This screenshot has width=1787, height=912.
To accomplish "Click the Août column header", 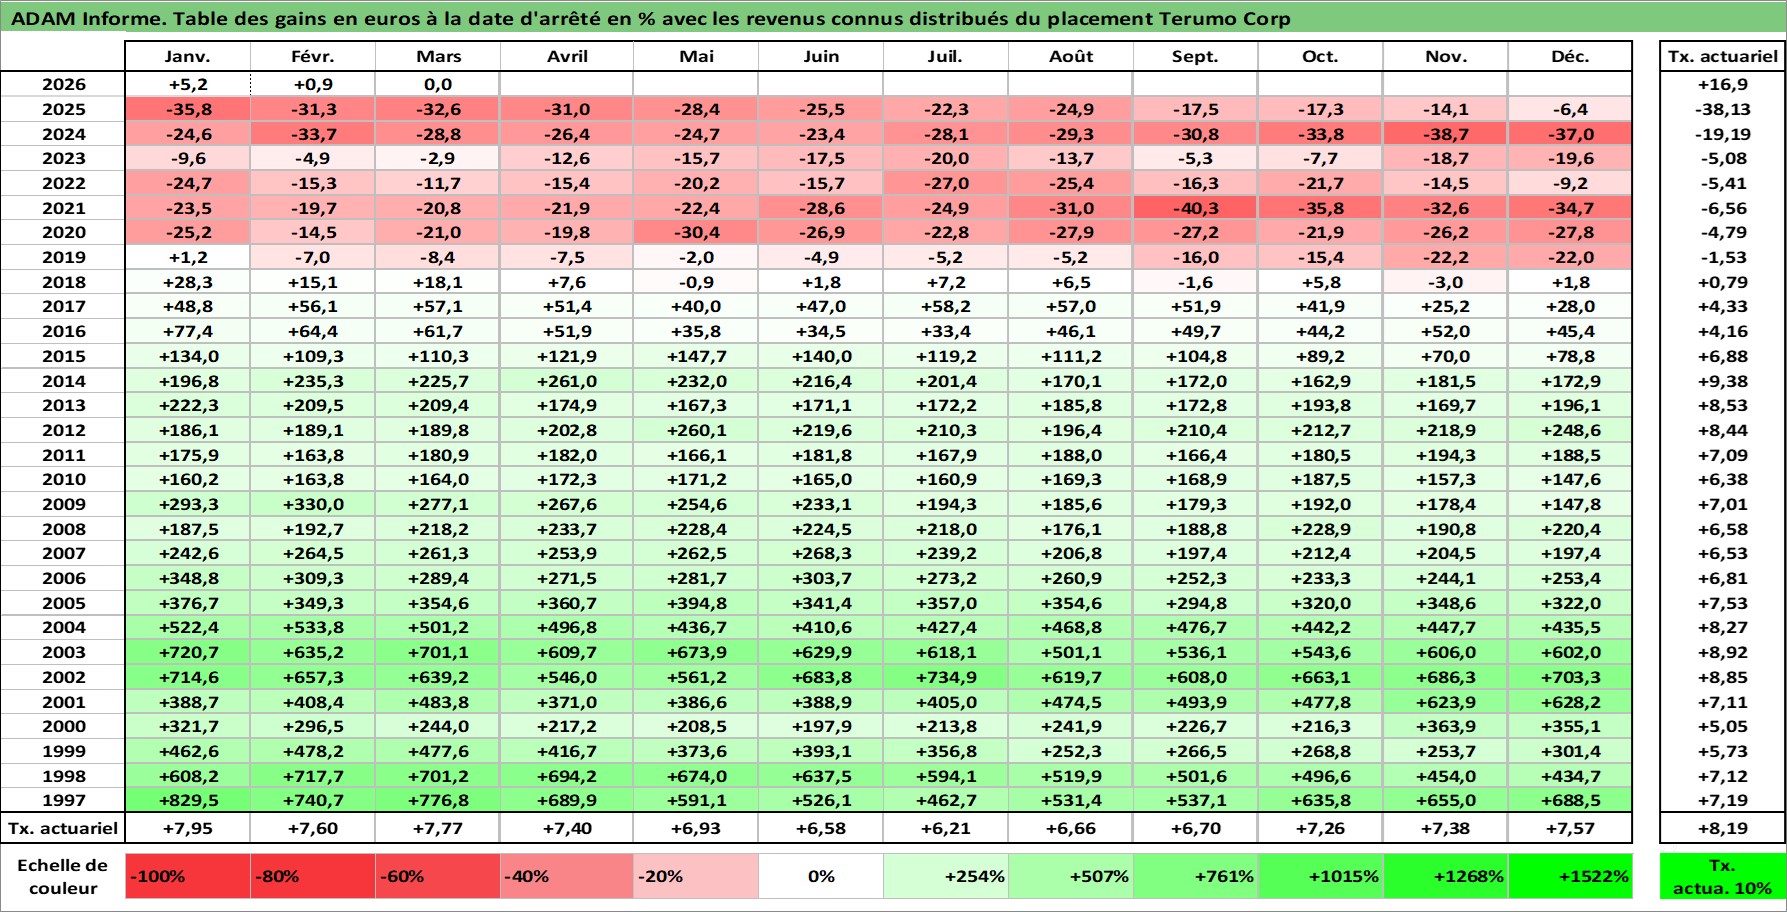I will [x=1070, y=56].
